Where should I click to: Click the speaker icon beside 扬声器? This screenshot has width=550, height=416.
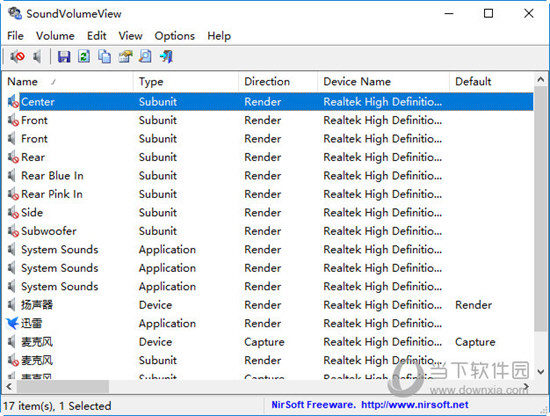click(x=12, y=305)
